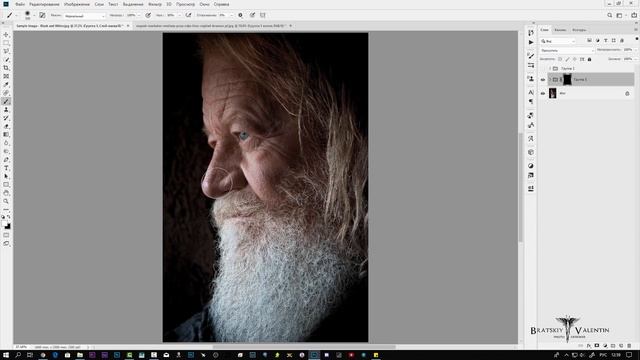This screenshot has width=640, height=360.
Task: Click the foreground color swatch
Action: pyautogui.click(x=5, y=224)
